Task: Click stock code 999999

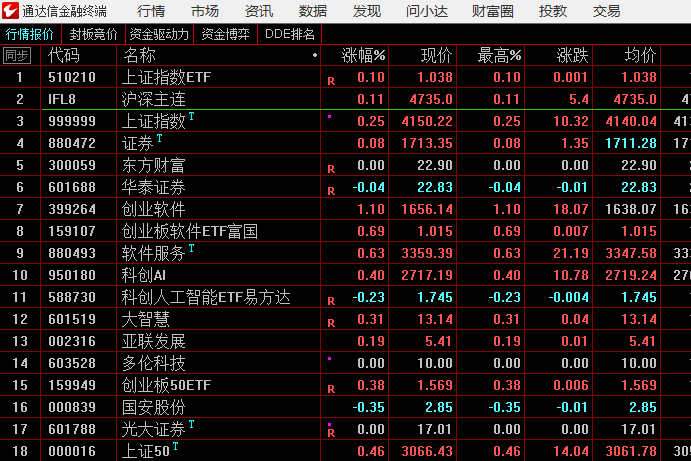Action: [72, 121]
